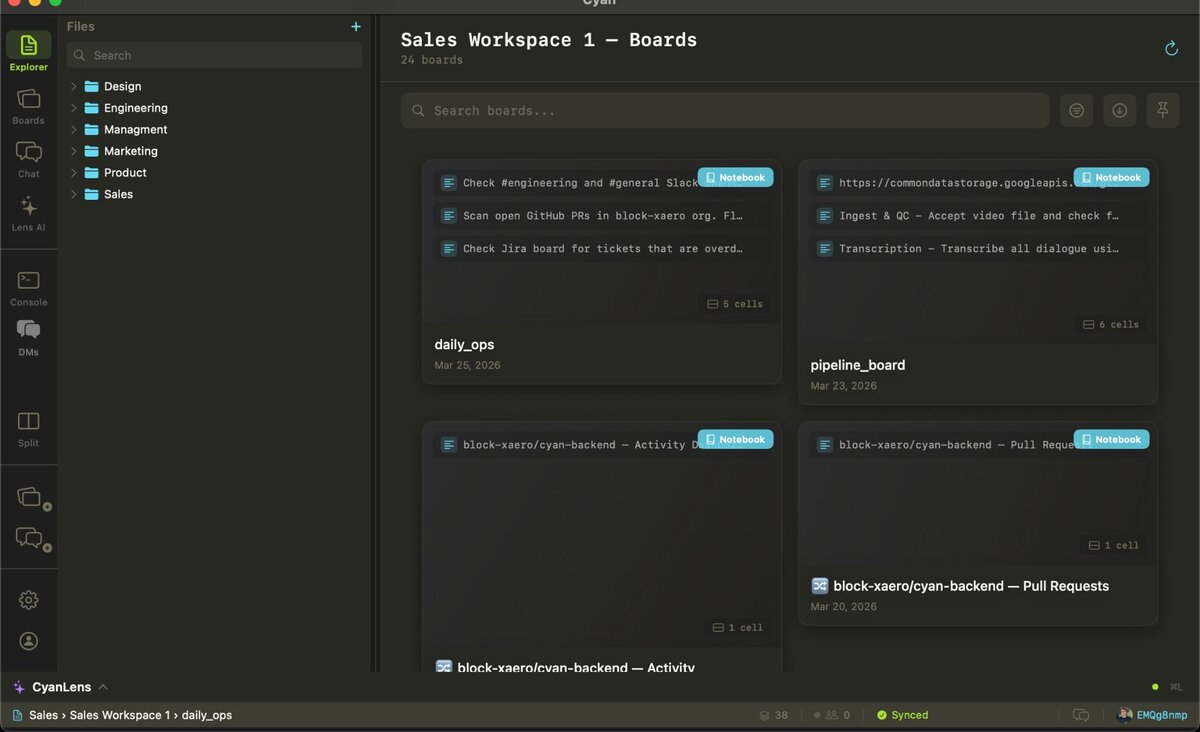Image resolution: width=1200 pixels, height=732 pixels.
Task: Select the Split view icon
Action: point(28,423)
